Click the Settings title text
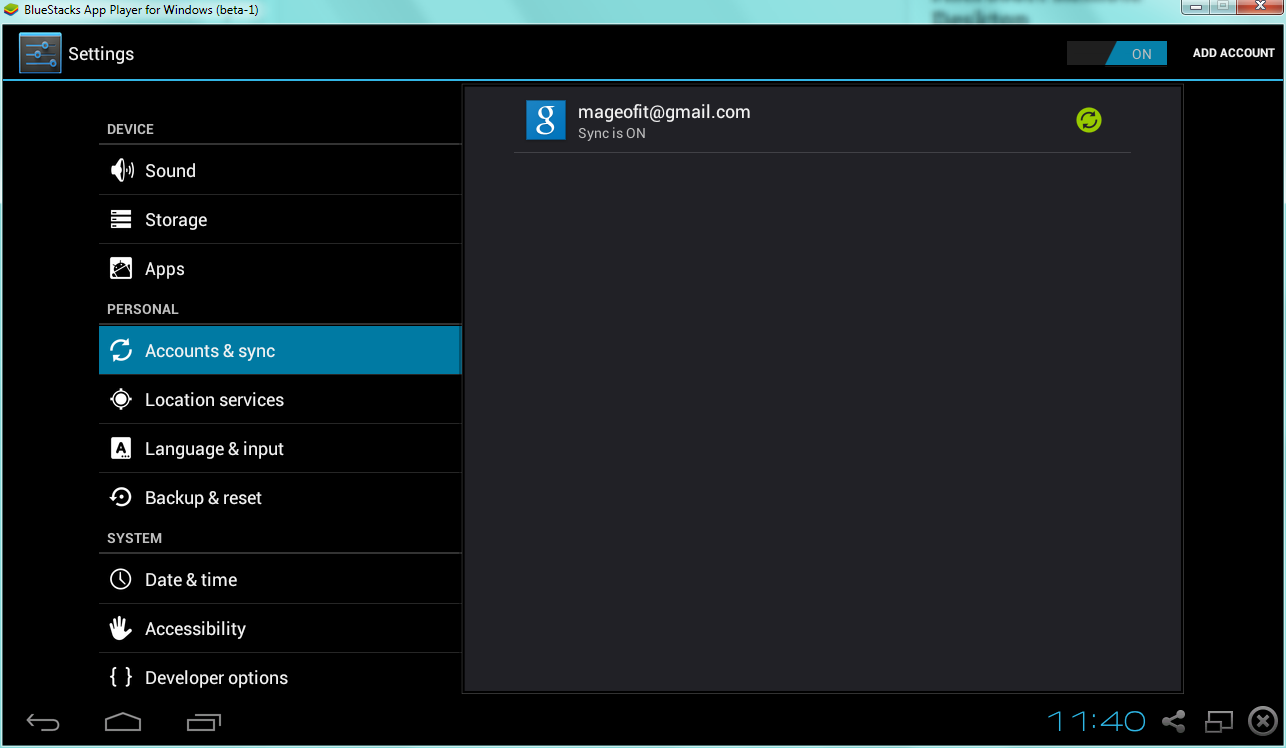Screen dimensions: 1286x748 pyautogui.click(x=101, y=54)
